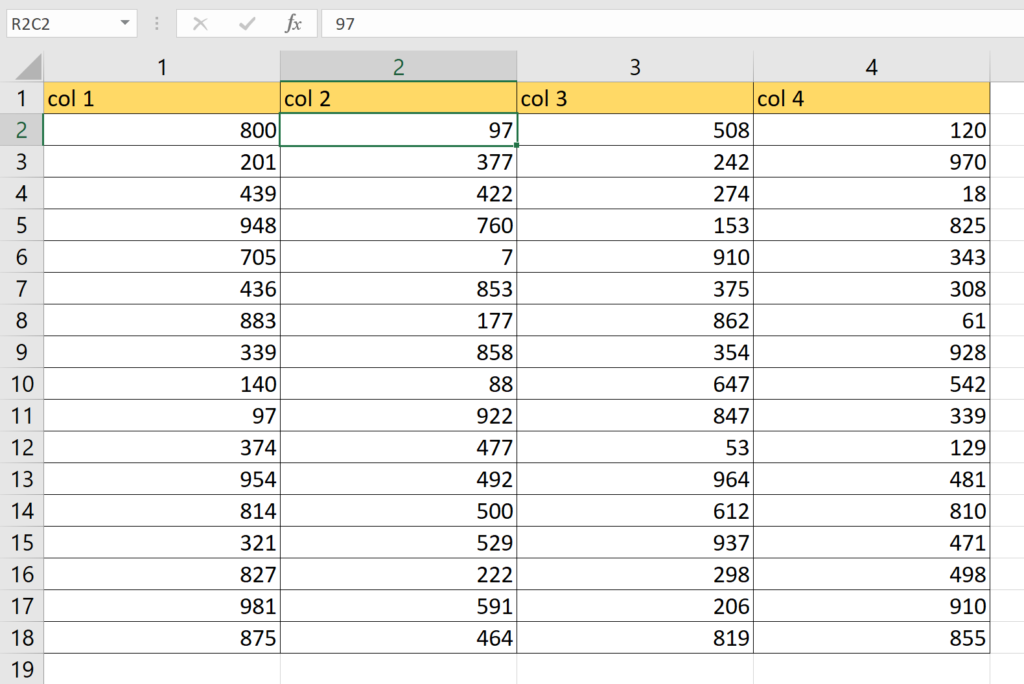Select row header 18
The image size is (1024, 684).
[x=22, y=638]
